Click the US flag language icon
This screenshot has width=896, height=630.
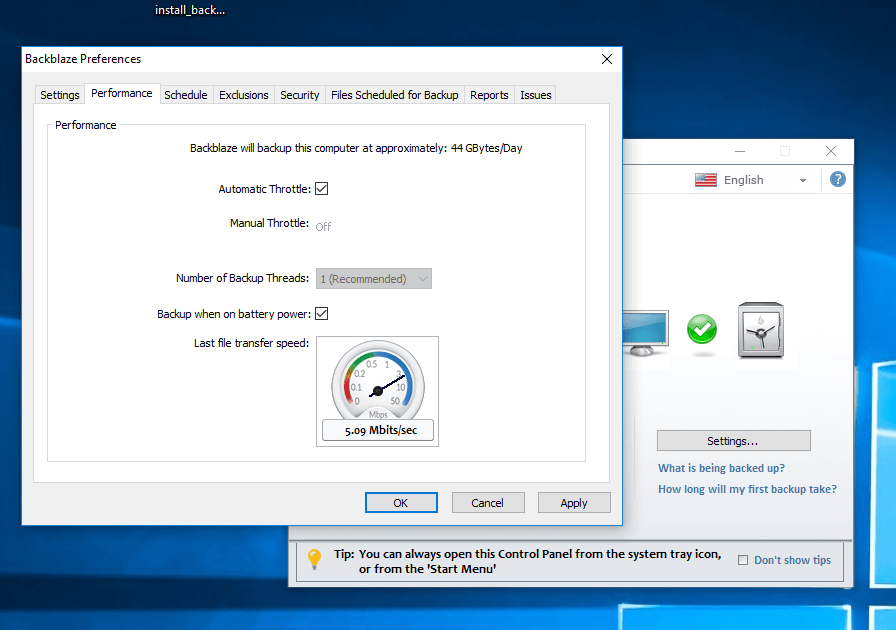tap(706, 180)
